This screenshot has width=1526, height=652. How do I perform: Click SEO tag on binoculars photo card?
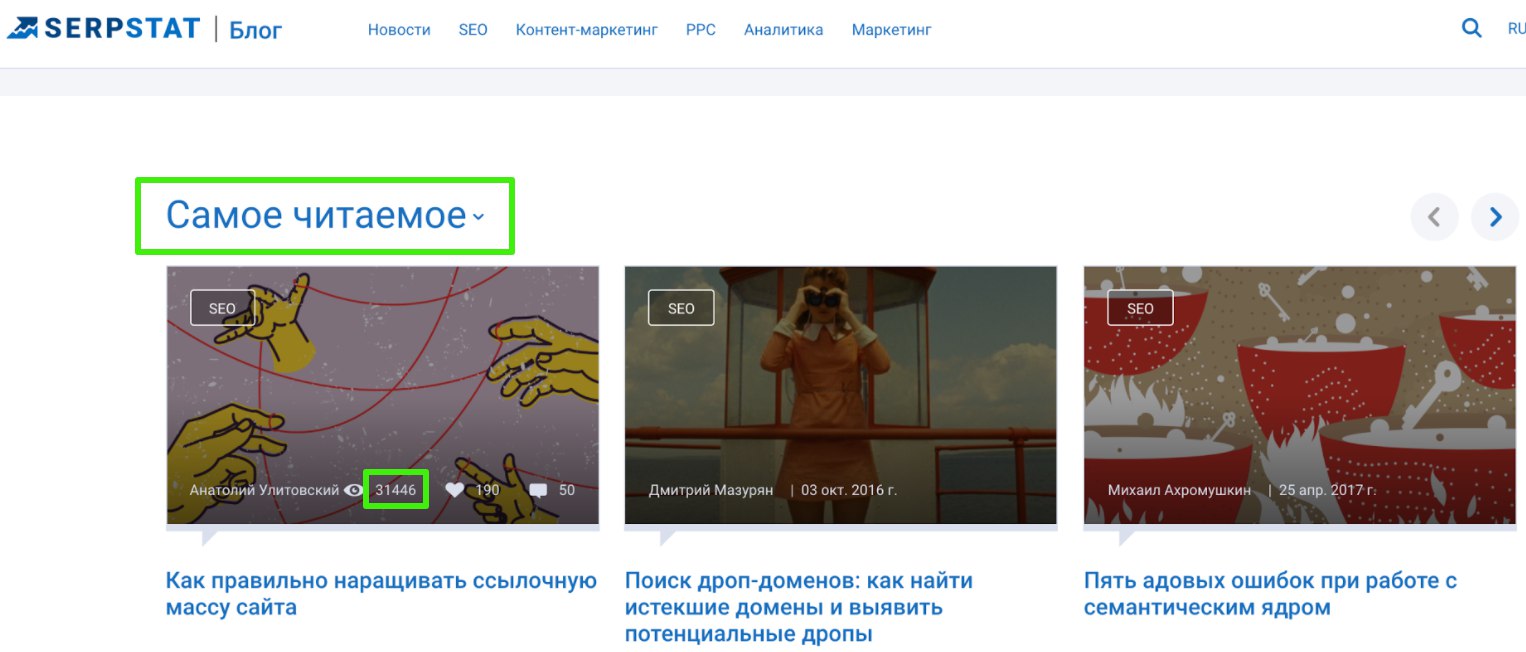[681, 308]
